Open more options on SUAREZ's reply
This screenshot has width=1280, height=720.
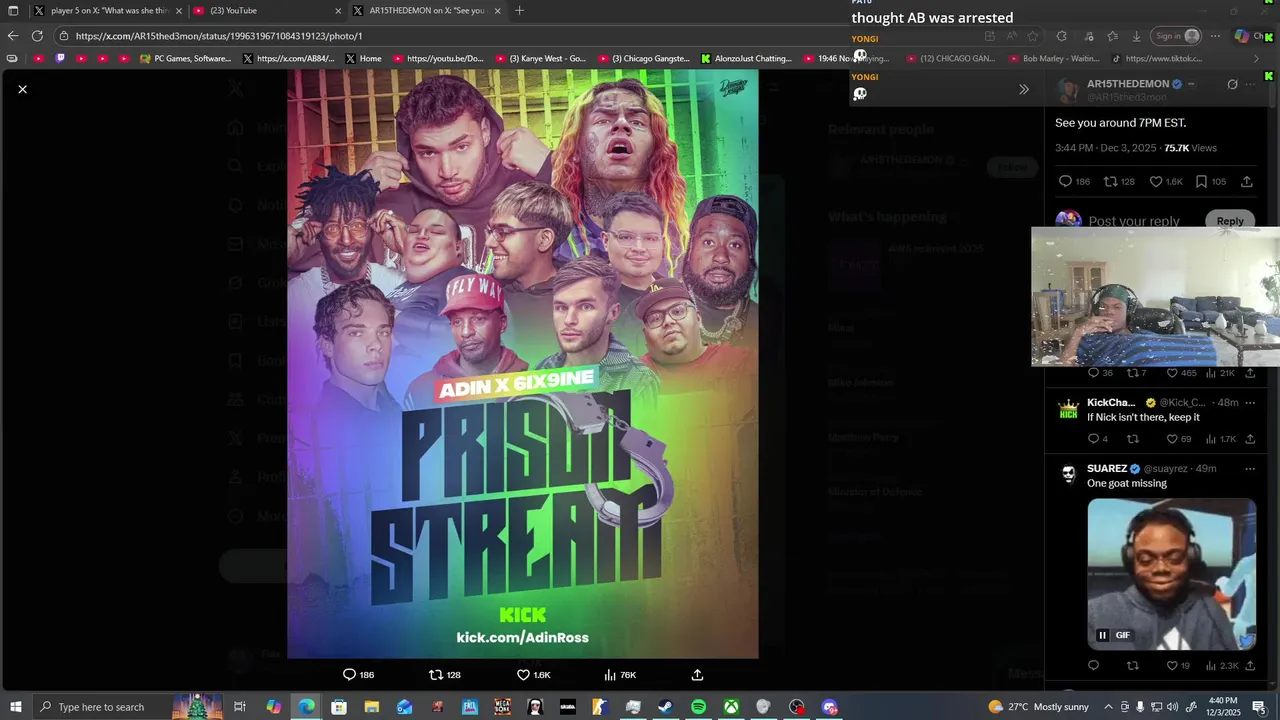1250,468
